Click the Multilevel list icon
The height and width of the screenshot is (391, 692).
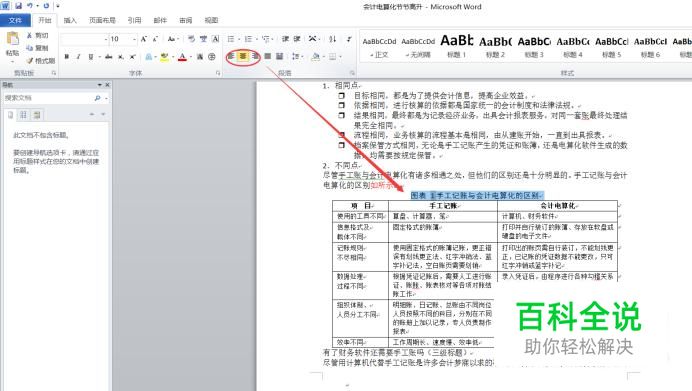(x=266, y=39)
